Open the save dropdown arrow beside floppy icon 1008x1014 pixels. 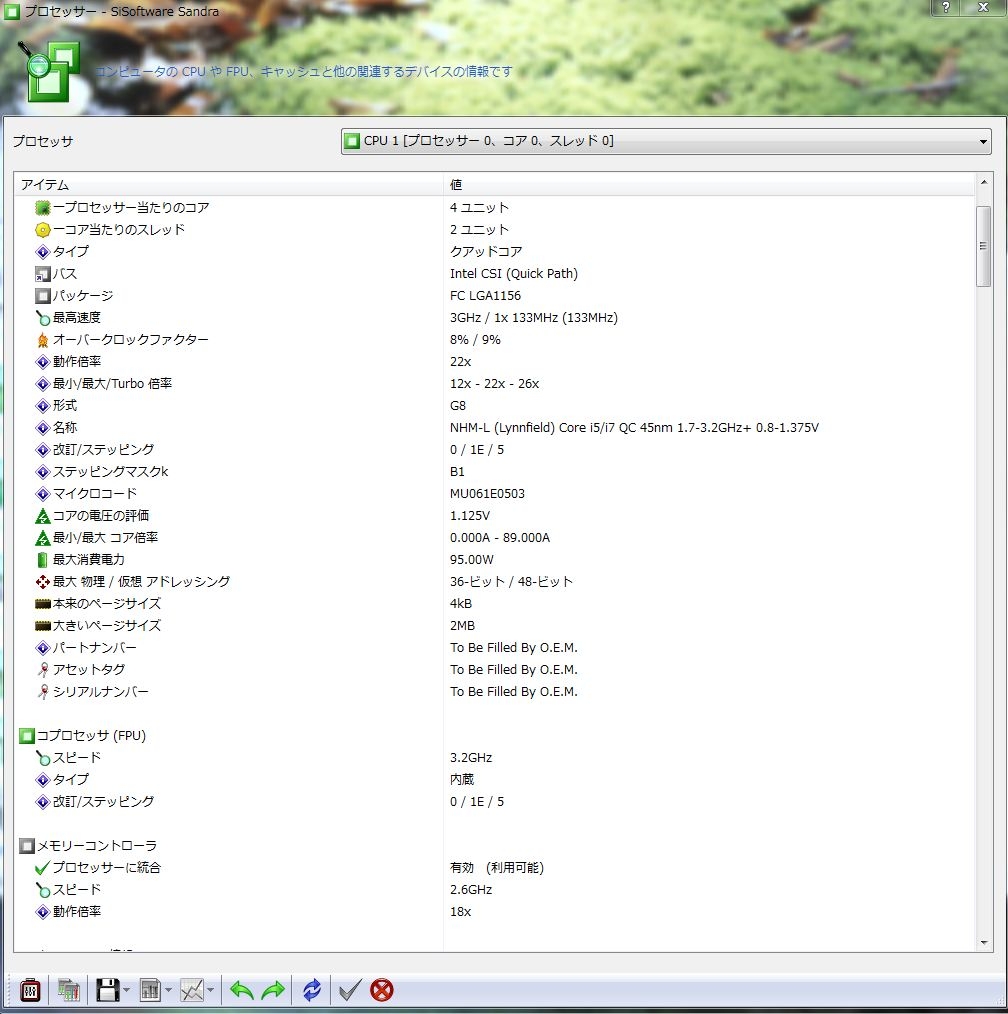tap(126, 990)
